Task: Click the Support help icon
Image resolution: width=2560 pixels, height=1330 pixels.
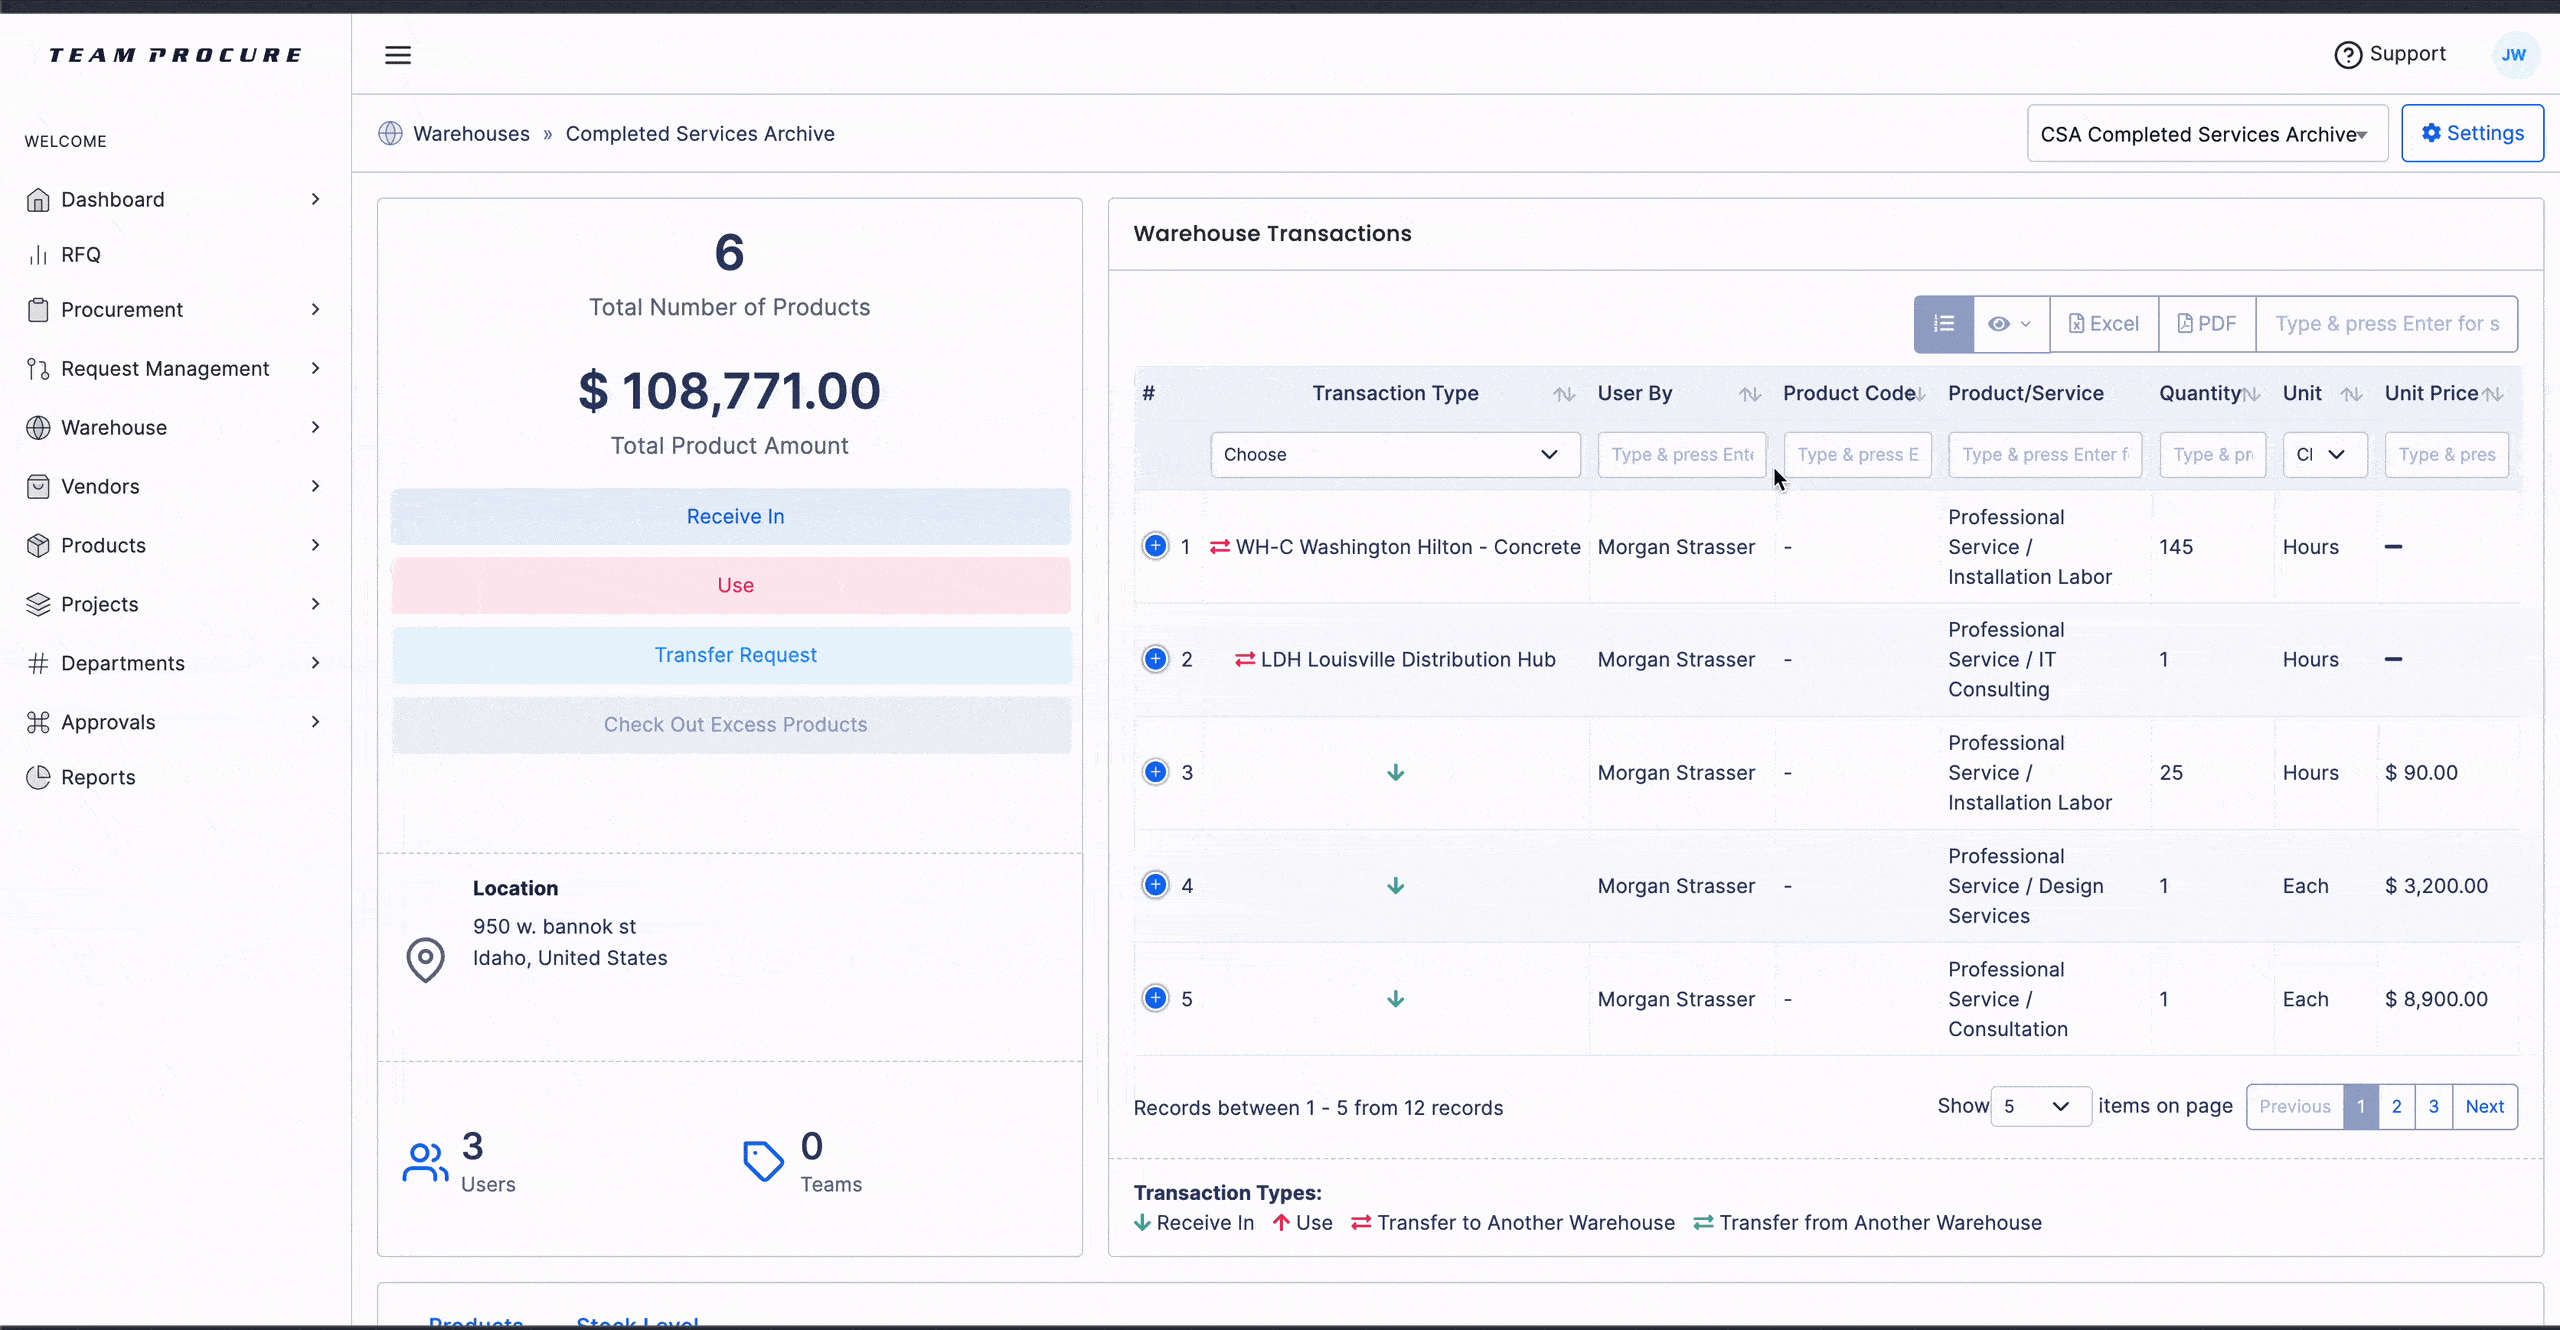Action: [x=2348, y=55]
